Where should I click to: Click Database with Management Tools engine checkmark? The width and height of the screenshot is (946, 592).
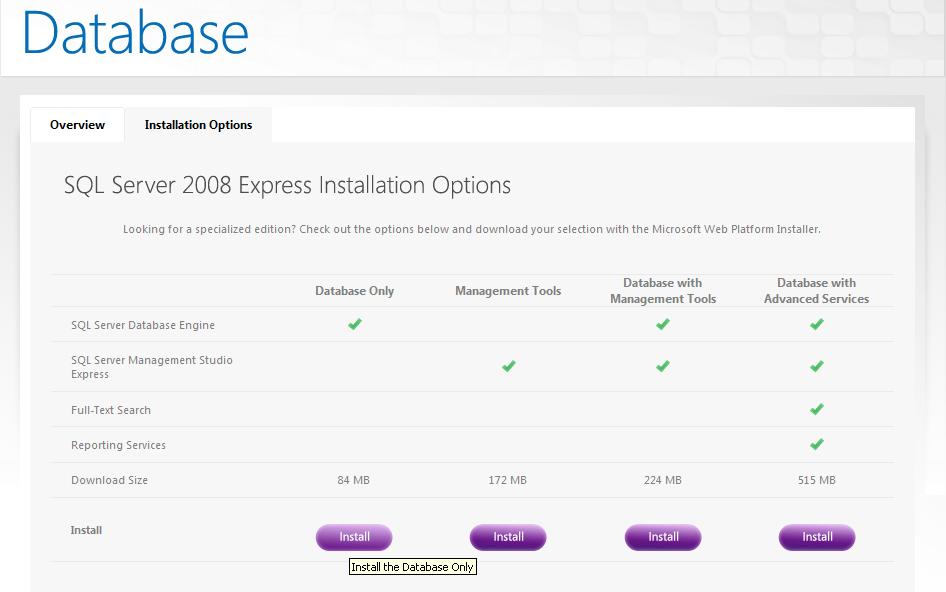point(662,324)
